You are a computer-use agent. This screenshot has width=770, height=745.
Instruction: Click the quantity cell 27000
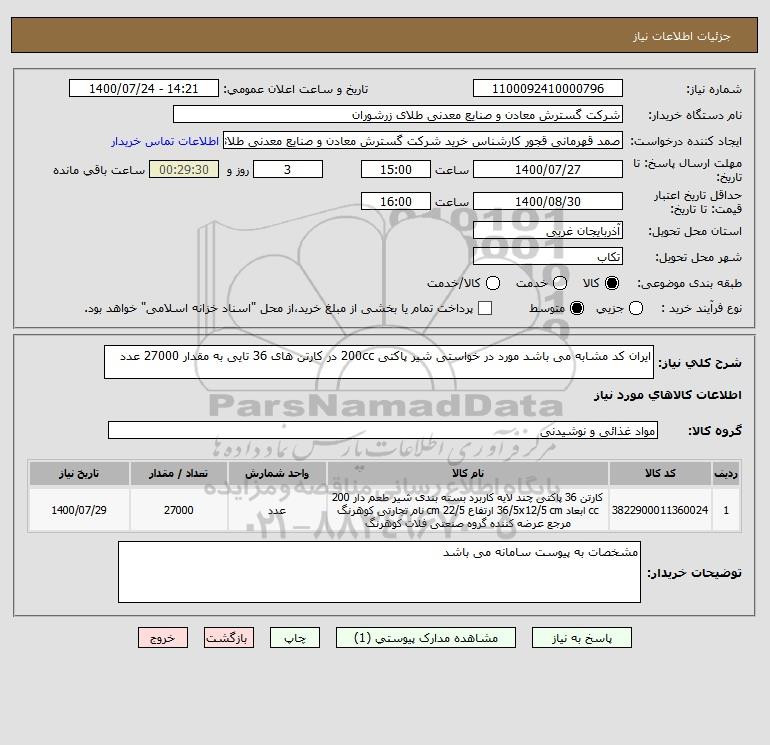[179, 510]
